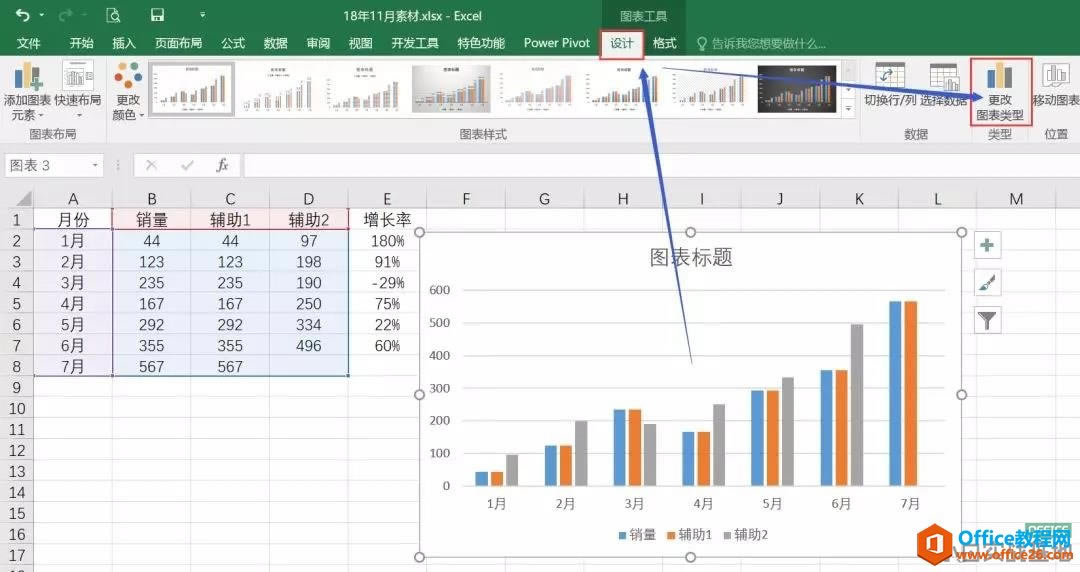
Task: Click the 4月 label on horizontal axis
Action: coord(703,504)
